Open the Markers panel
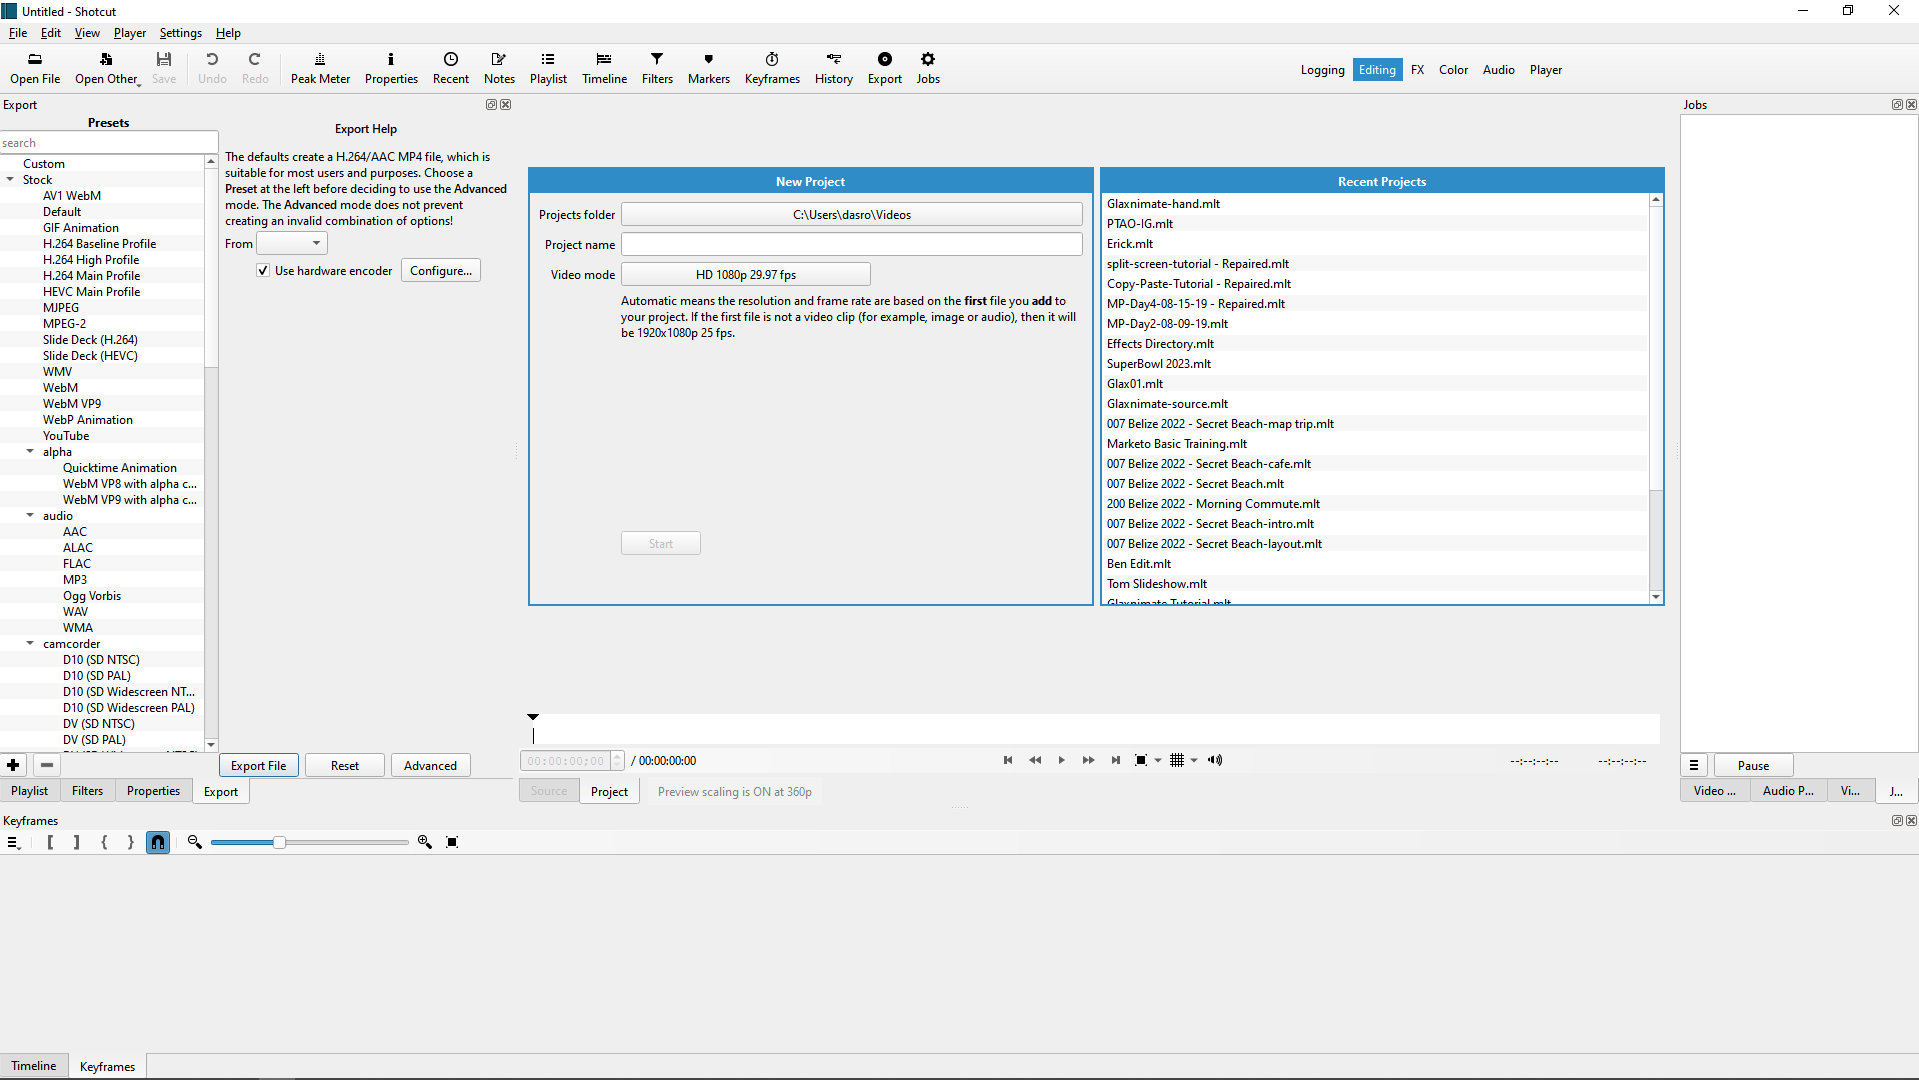 (709, 68)
